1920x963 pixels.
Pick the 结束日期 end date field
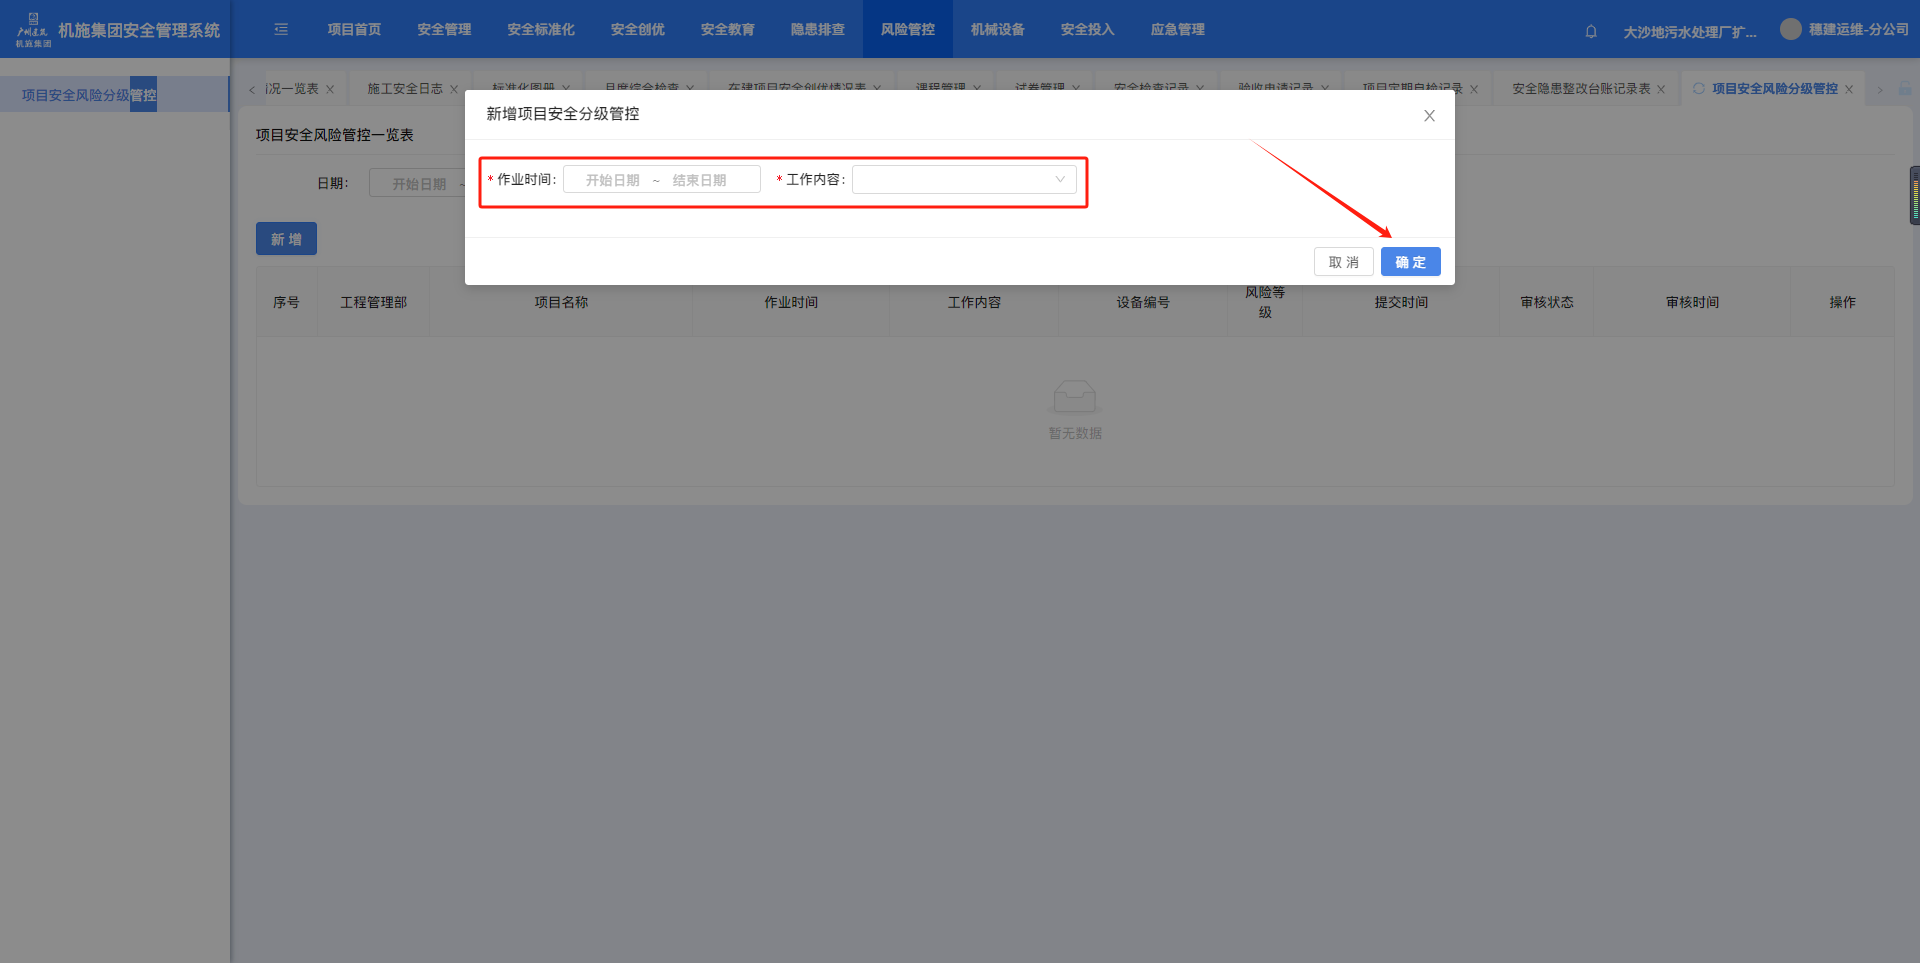coord(699,180)
